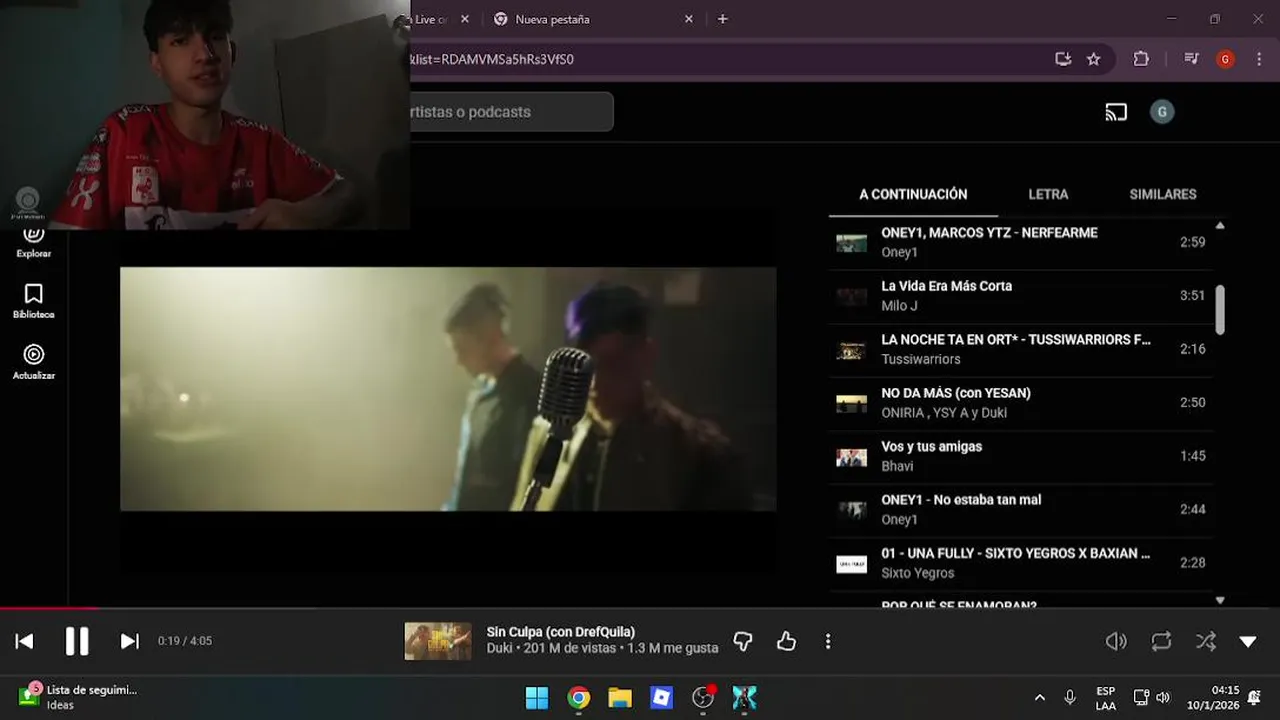Open the Biblioteca sidebar item
This screenshot has width=1280, height=720.
pos(34,301)
